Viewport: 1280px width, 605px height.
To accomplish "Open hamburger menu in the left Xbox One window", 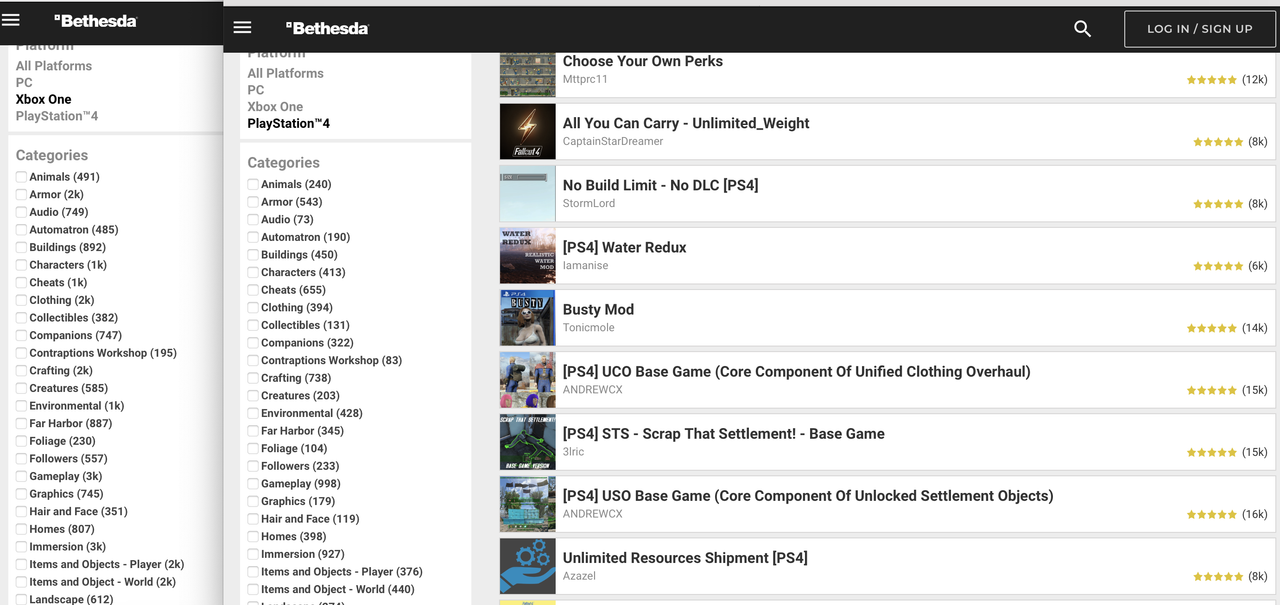I will 11,19.
